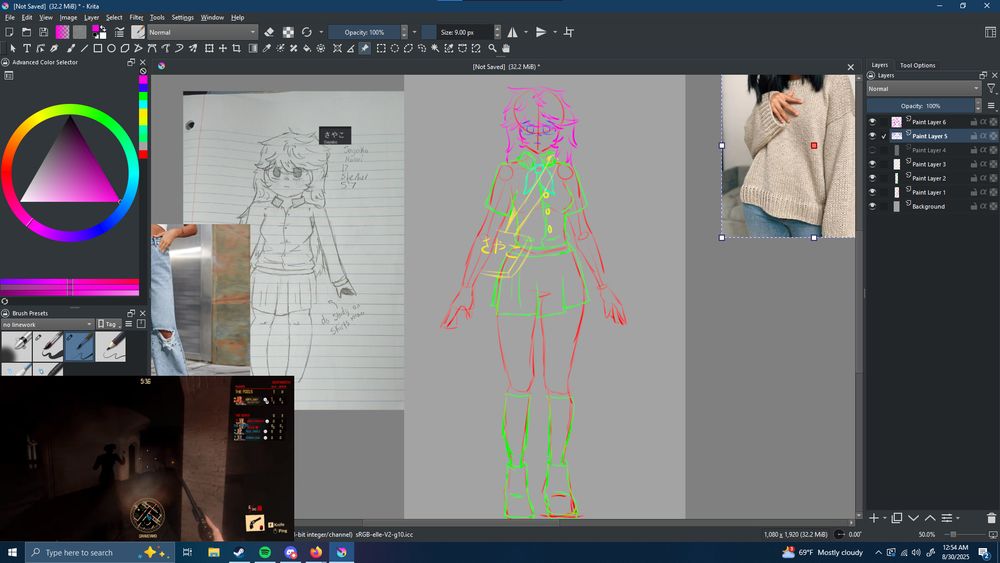
Task: Toggle lock on Paint Layer 6
Action: click(x=974, y=122)
